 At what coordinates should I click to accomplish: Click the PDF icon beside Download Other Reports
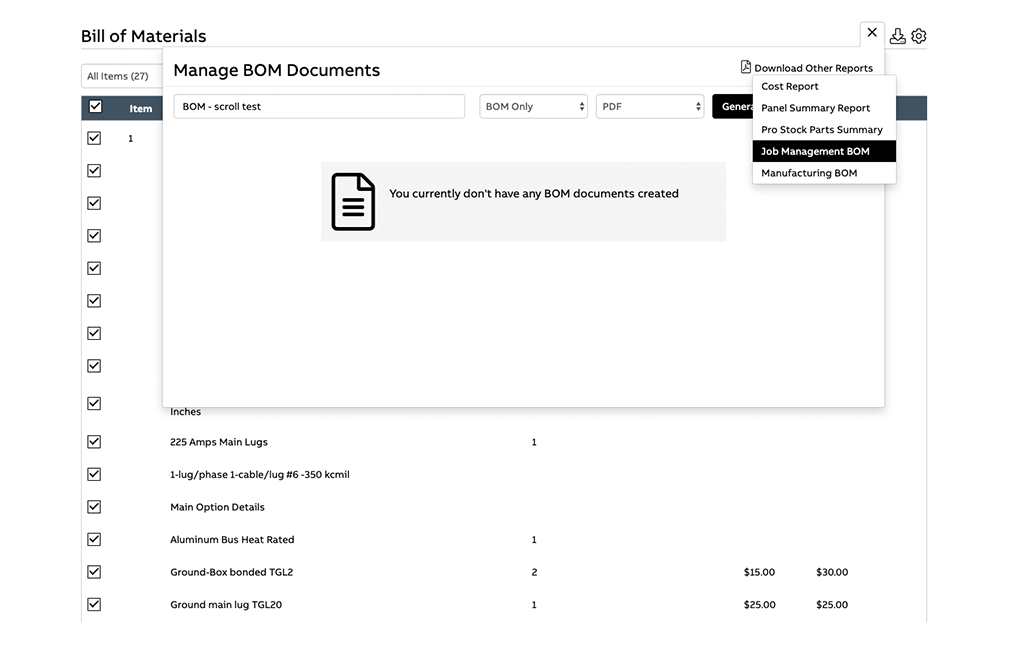point(746,67)
